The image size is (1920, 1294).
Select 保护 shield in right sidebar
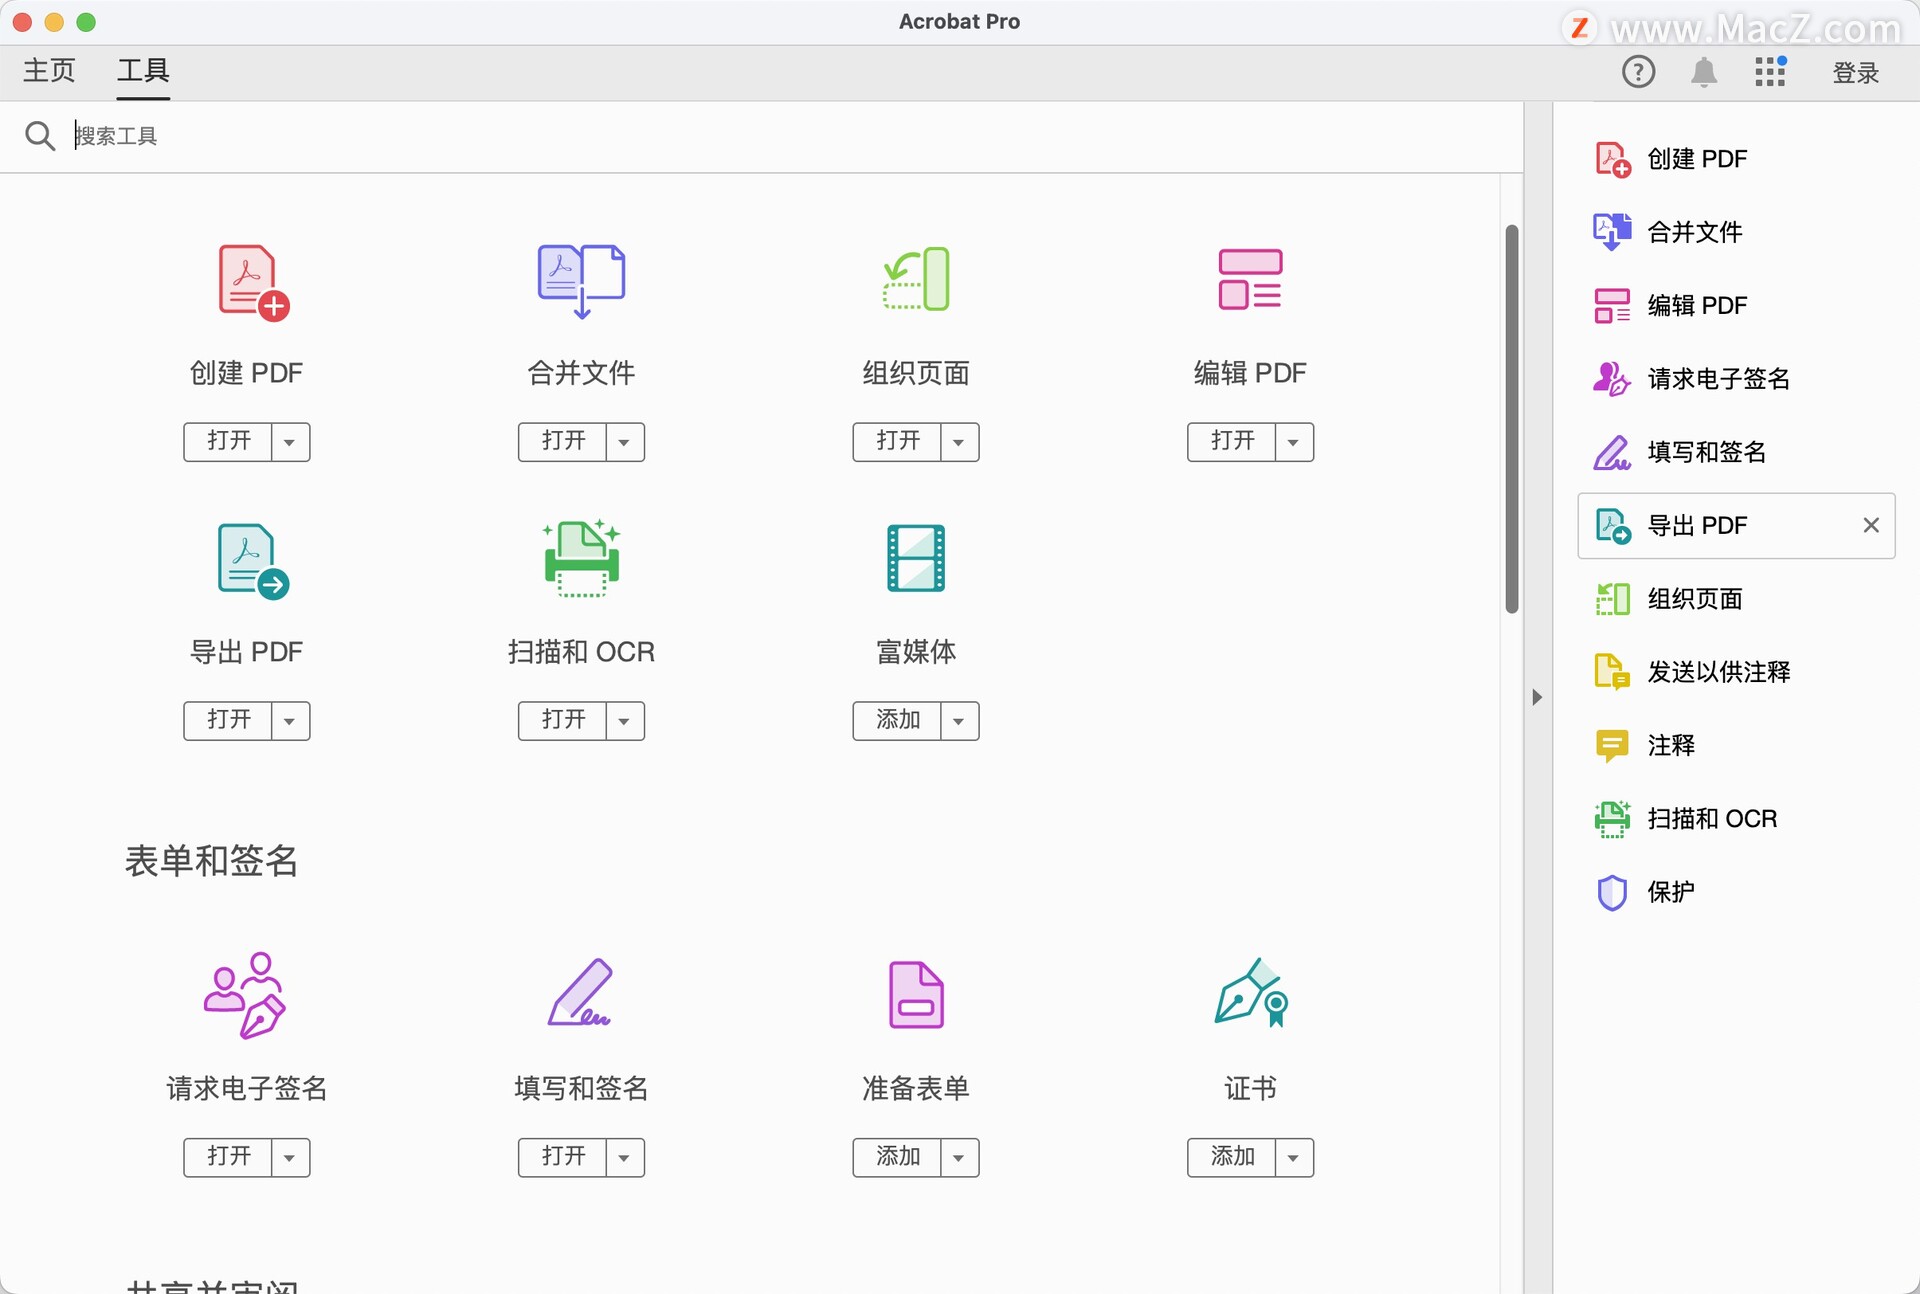point(1736,892)
